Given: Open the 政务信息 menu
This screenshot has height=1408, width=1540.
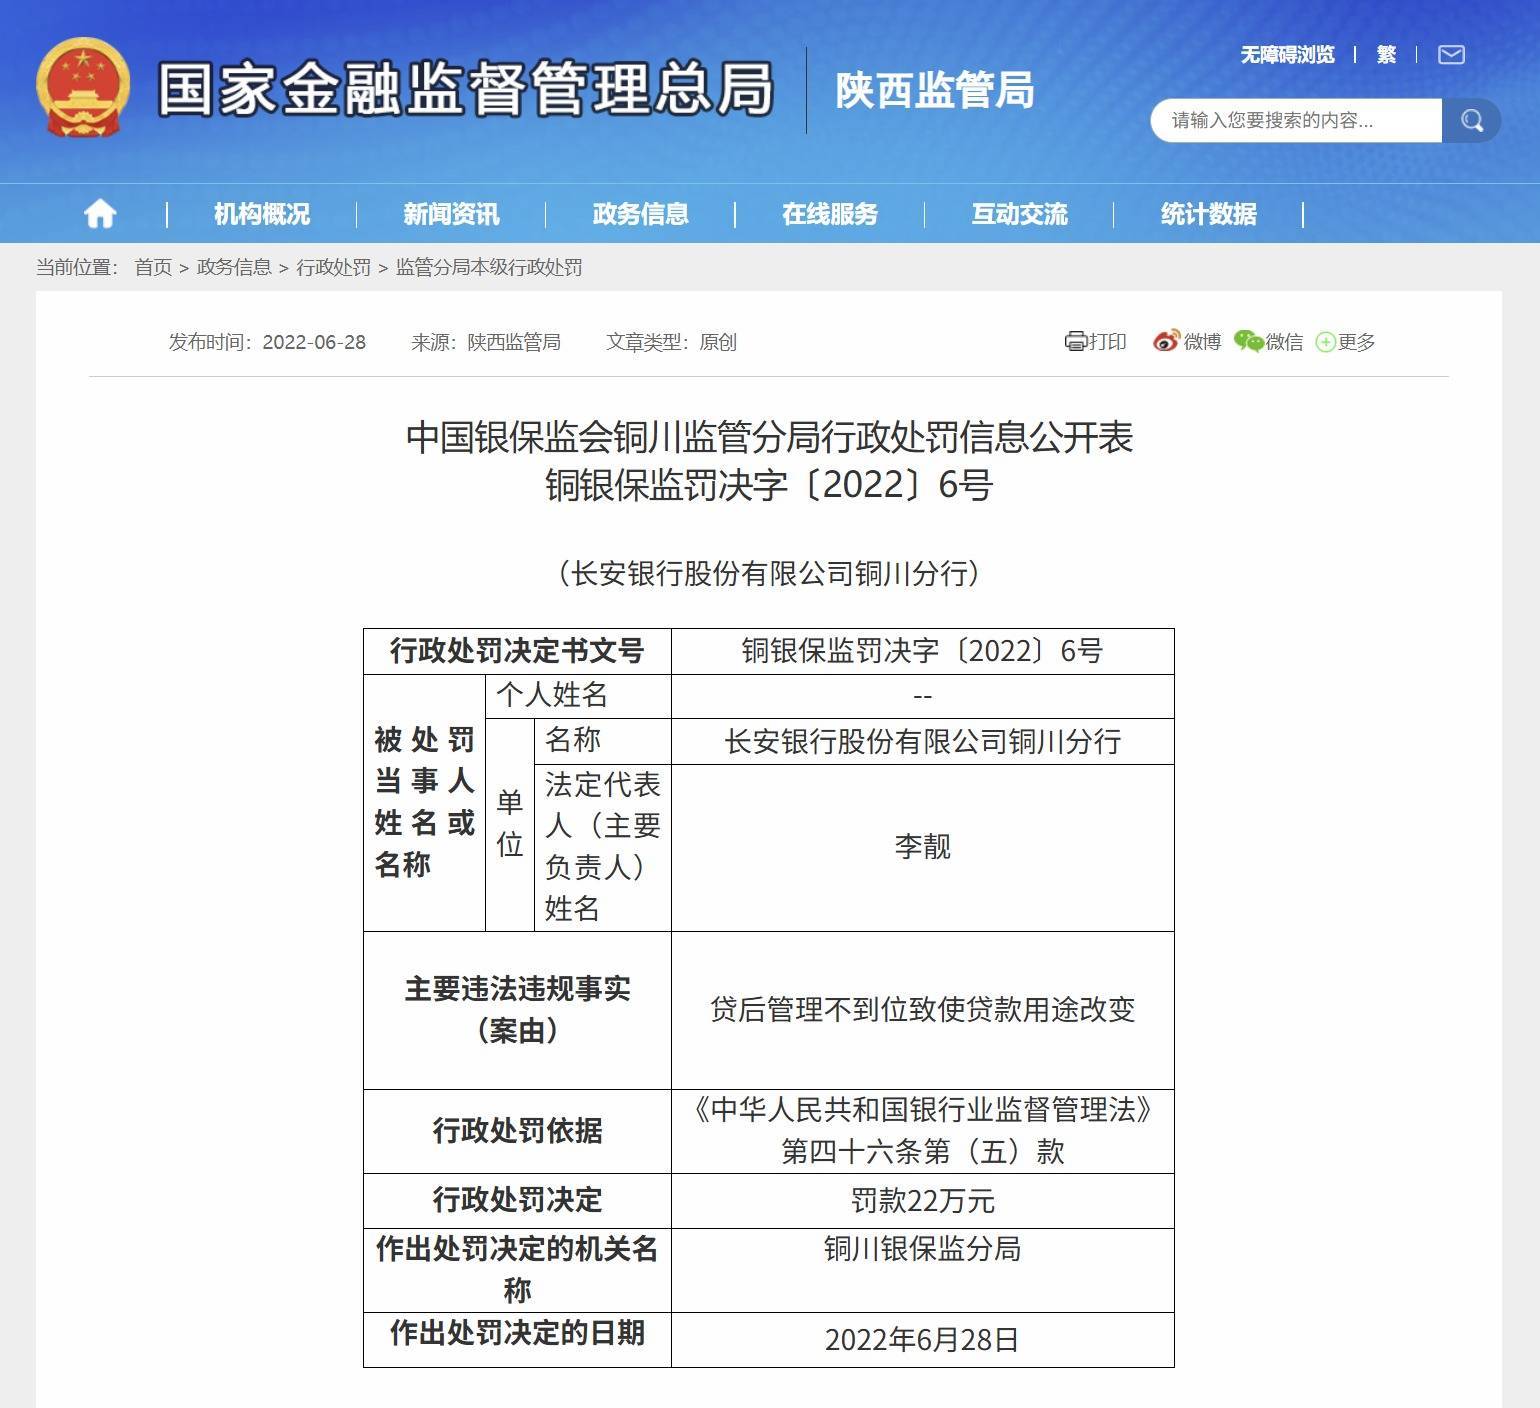Looking at the screenshot, I should coord(640,214).
